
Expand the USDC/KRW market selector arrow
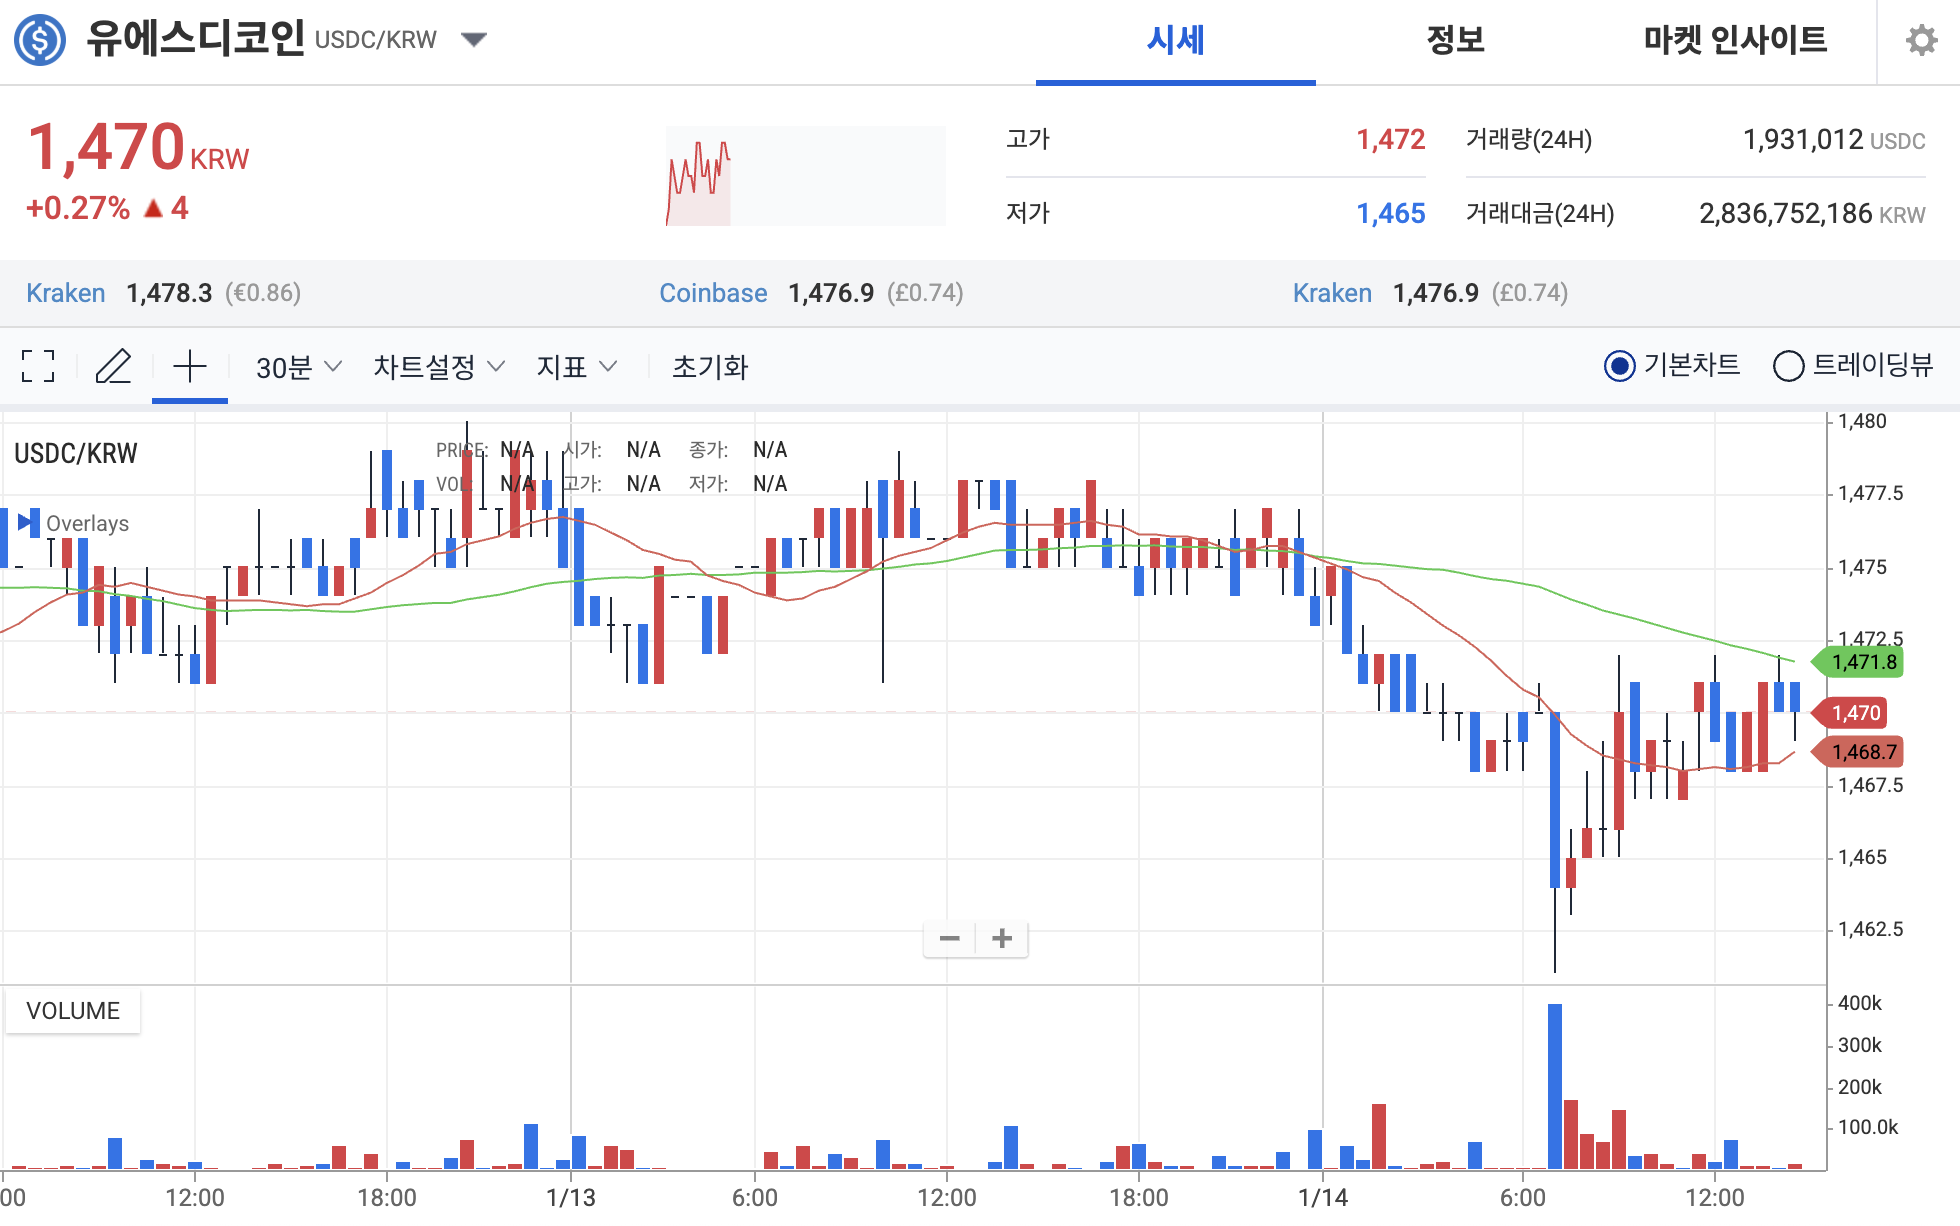point(473,40)
